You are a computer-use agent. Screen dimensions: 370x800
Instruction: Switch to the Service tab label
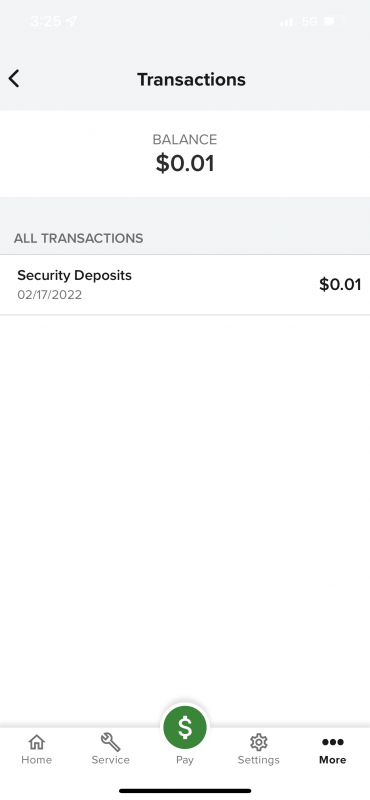point(110,760)
